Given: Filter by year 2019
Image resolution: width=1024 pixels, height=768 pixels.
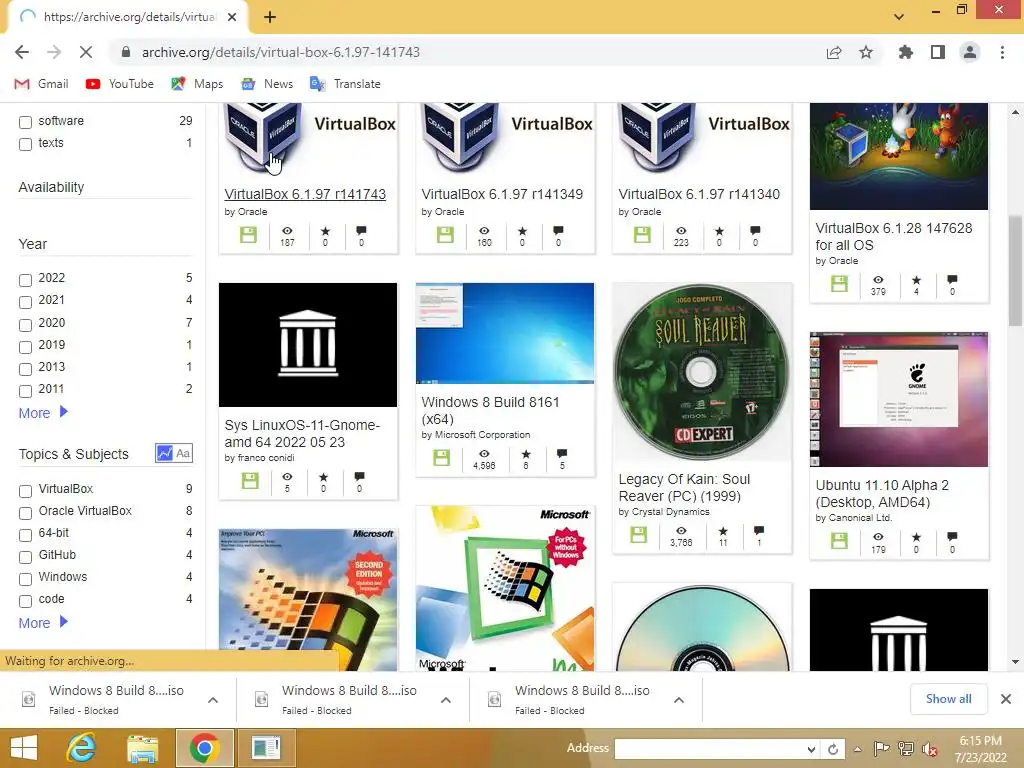Looking at the screenshot, I should coord(25,347).
